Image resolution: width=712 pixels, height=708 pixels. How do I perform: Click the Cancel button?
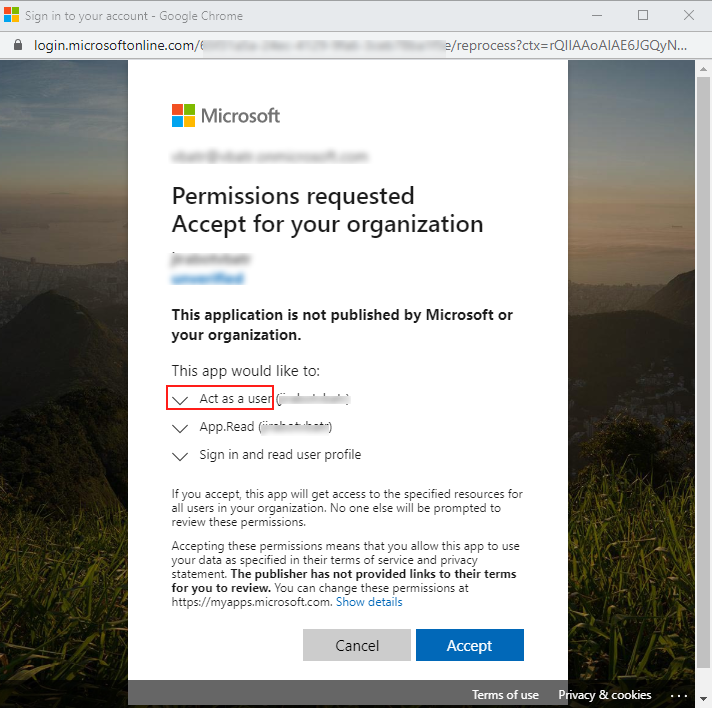(356, 645)
